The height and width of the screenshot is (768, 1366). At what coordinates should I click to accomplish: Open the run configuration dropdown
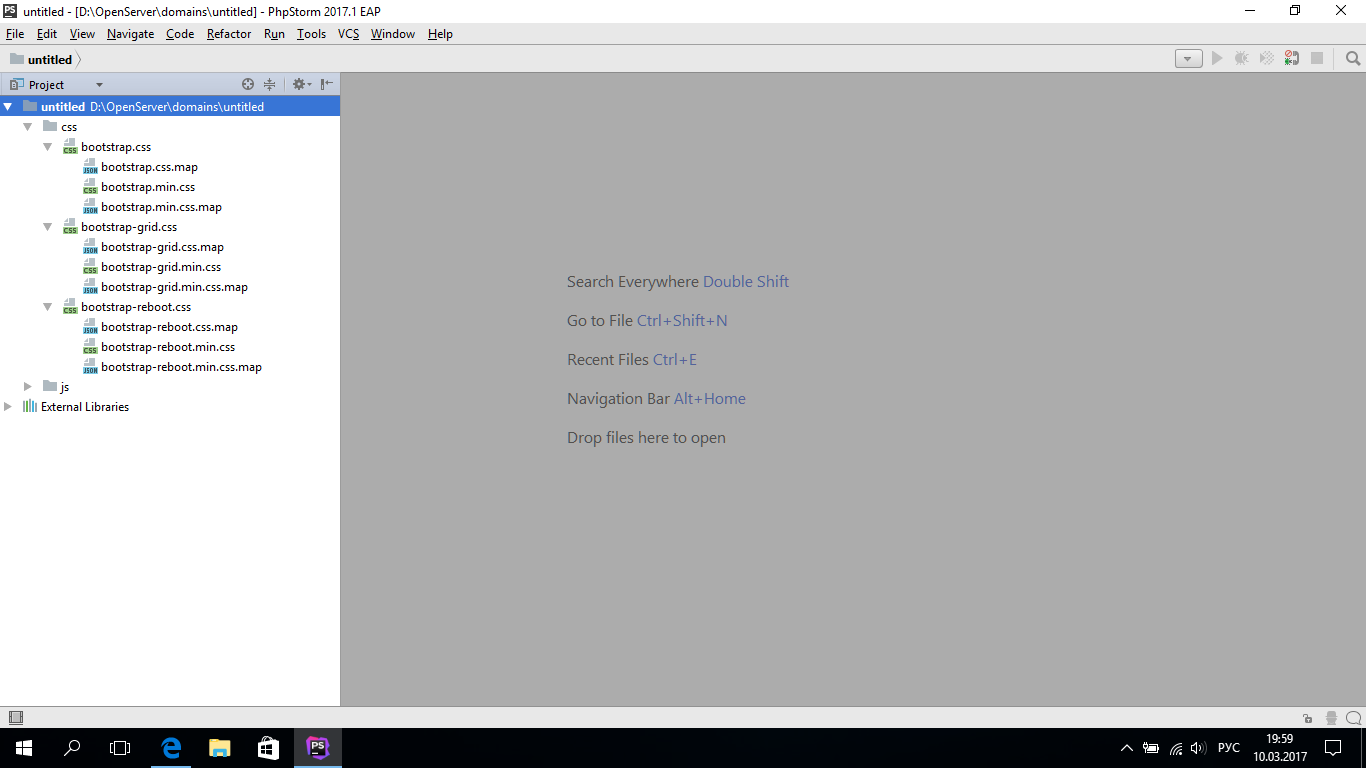[x=1188, y=59]
